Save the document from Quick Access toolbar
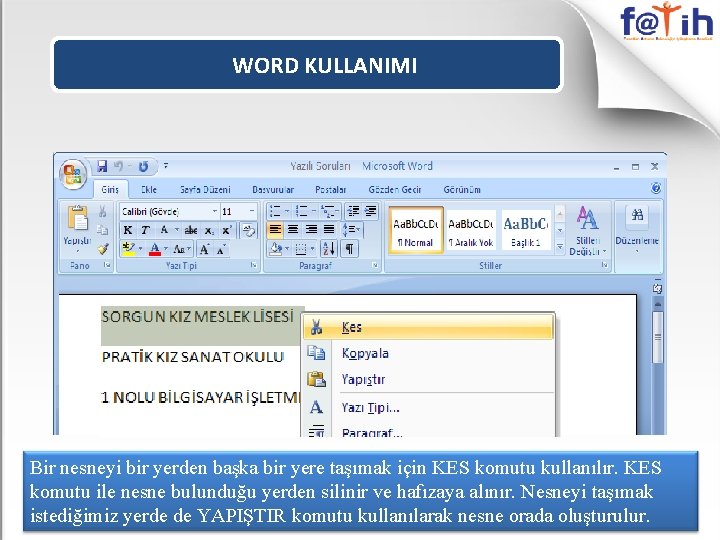This screenshot has height=540, width=720. (x=101, y=166)
